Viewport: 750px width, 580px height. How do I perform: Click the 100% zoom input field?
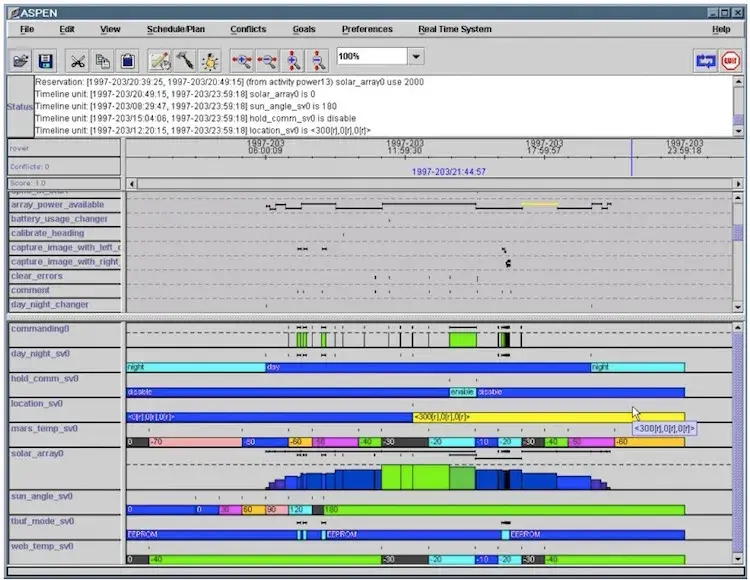pyautogui.click(x=372, y=56)
